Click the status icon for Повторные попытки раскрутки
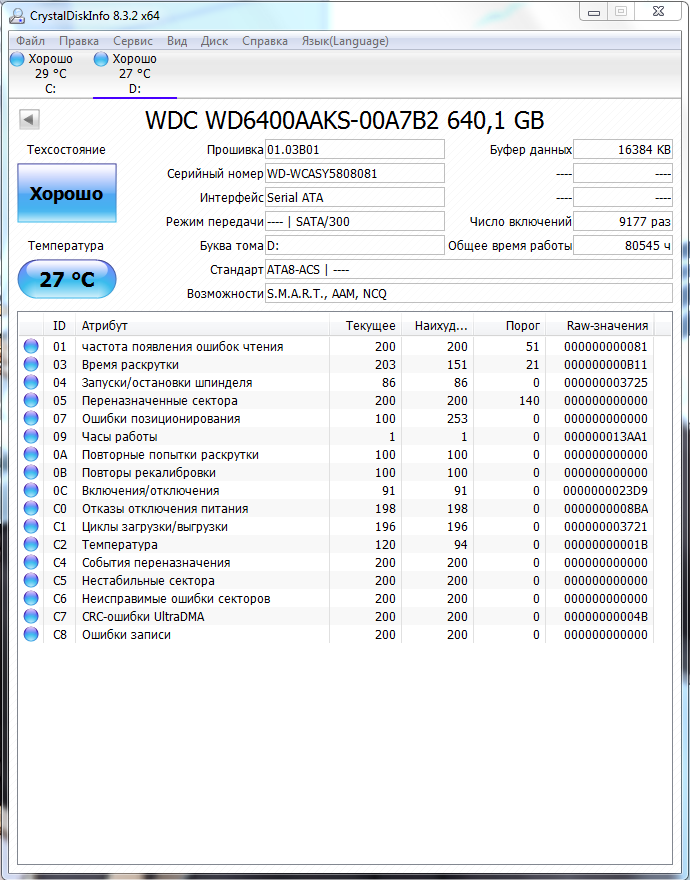Screen dimensions: 690x880 (x=31, y=454)
